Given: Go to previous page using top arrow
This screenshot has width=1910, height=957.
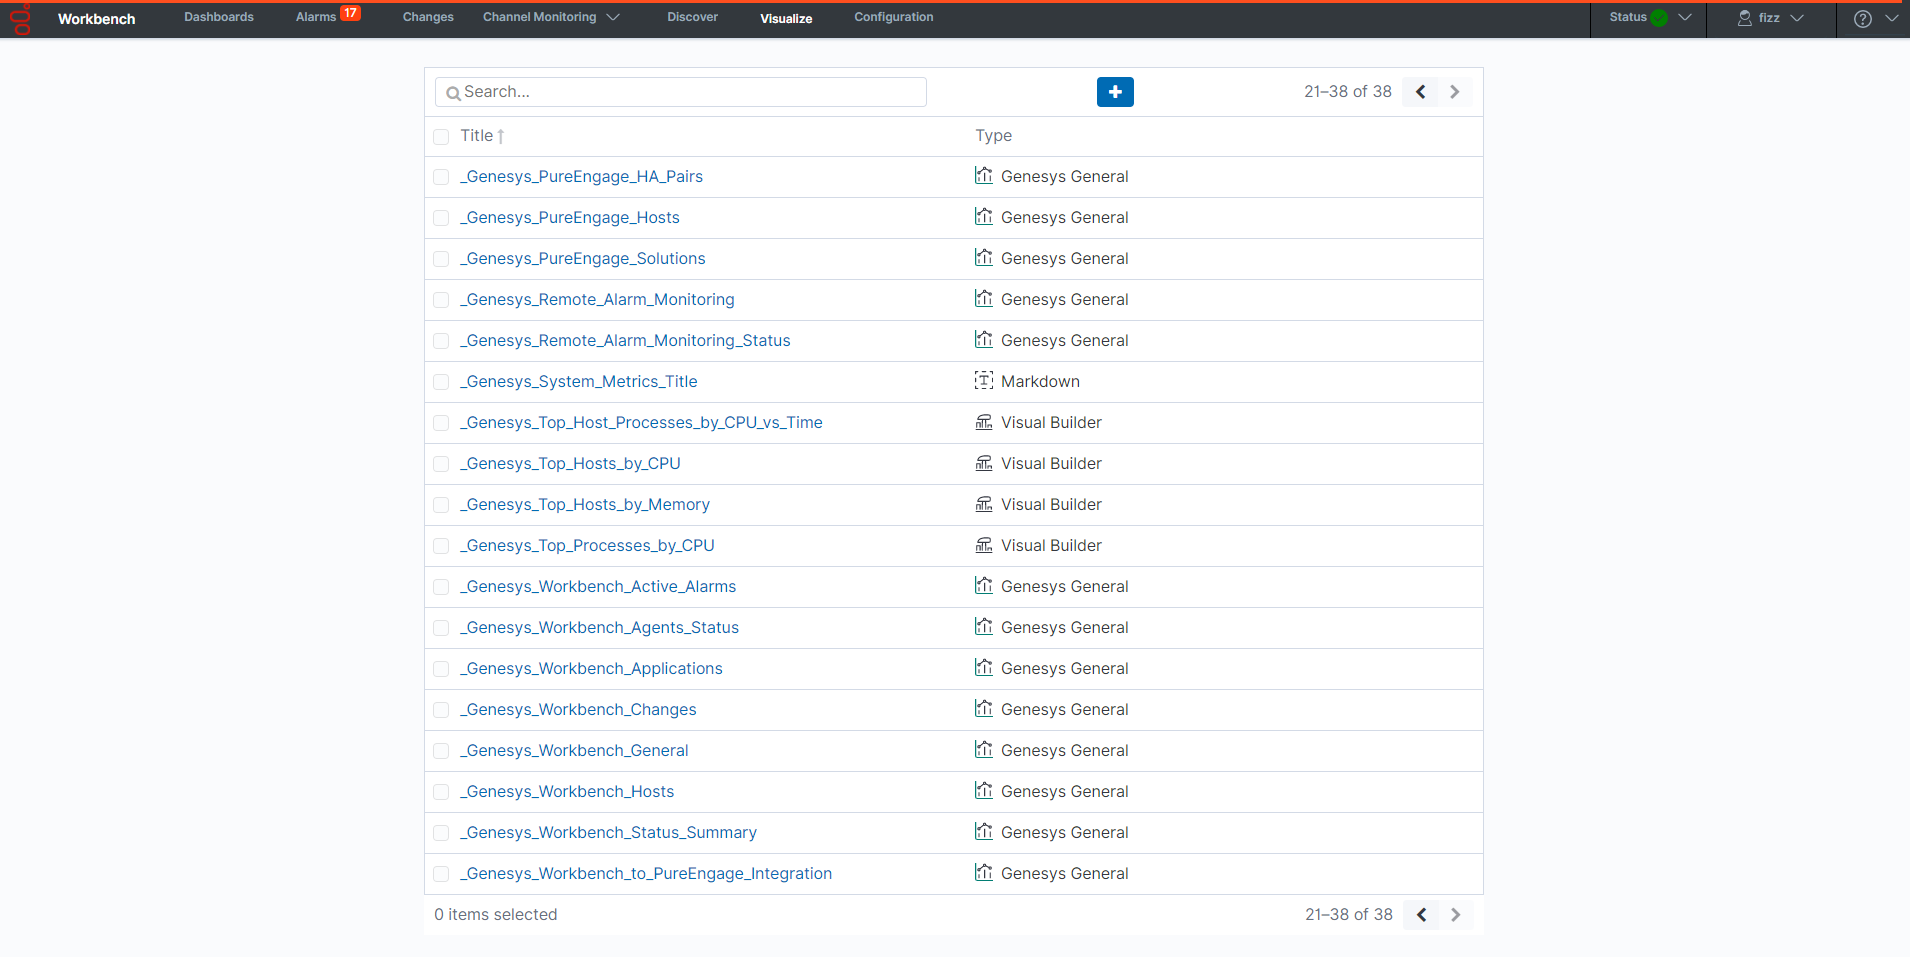Looking at the screenshot, I should [1420, 92].
